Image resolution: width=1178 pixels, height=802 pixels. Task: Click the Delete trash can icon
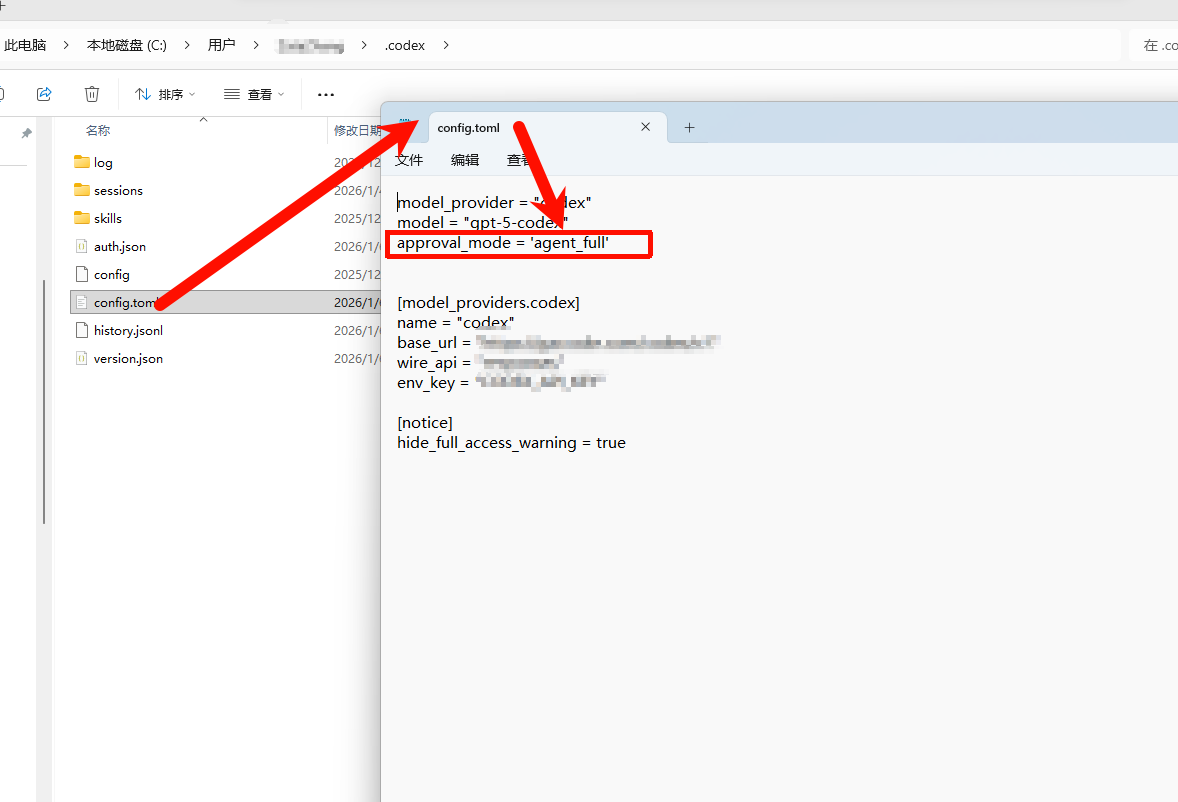tap(92, 94)
